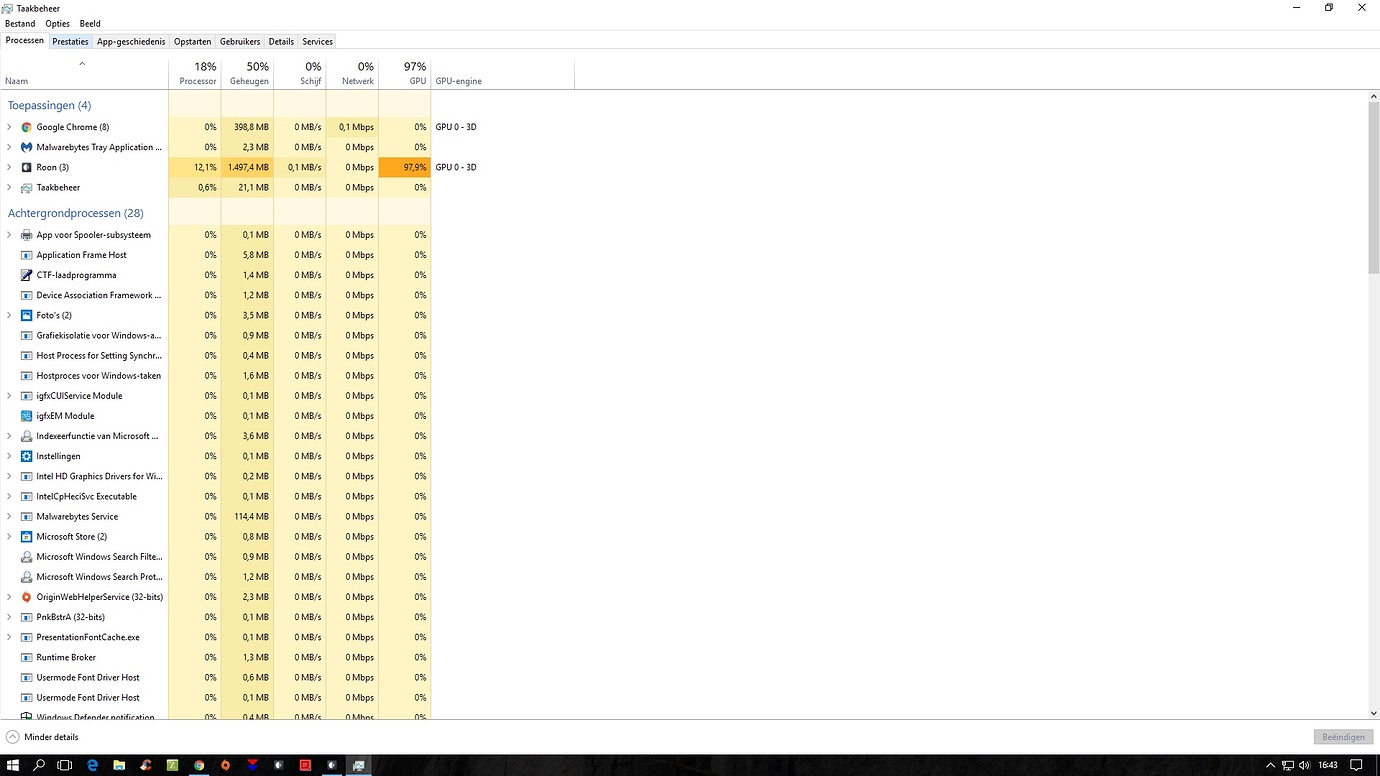Click the Malwarebytes Tray Application icon

coord(27,147)
